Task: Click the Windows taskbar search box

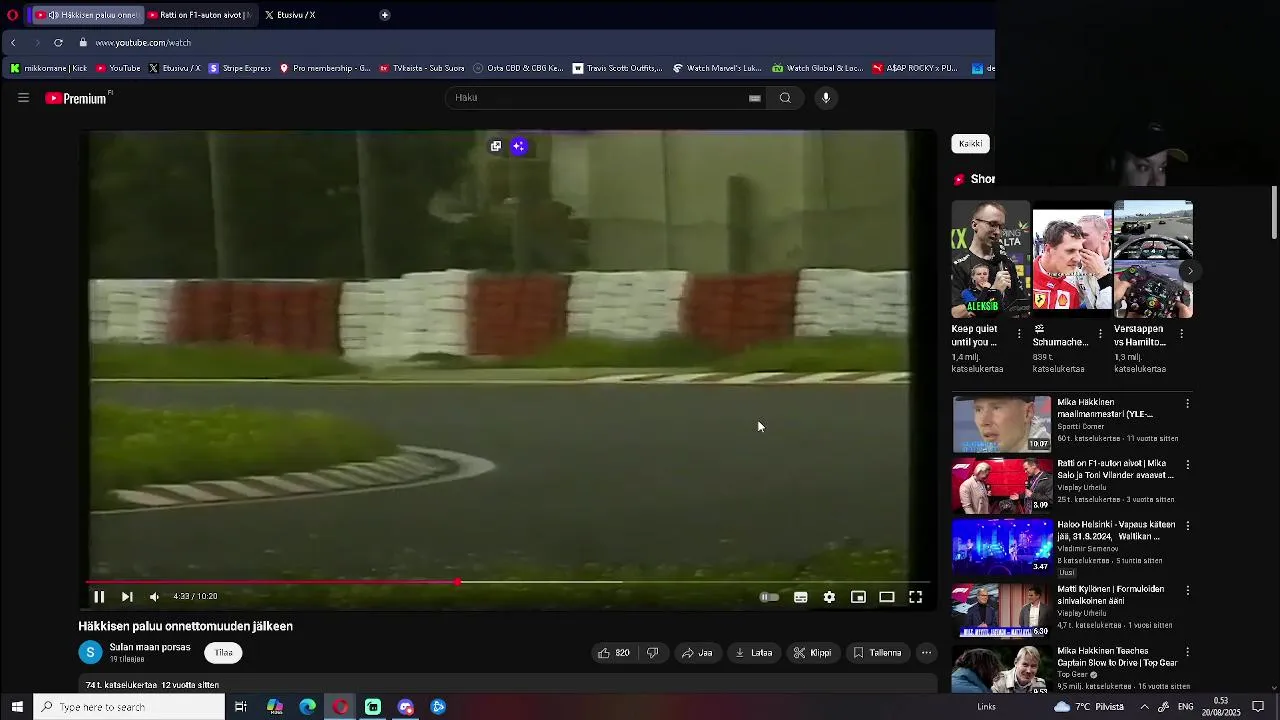Action: 129,707
